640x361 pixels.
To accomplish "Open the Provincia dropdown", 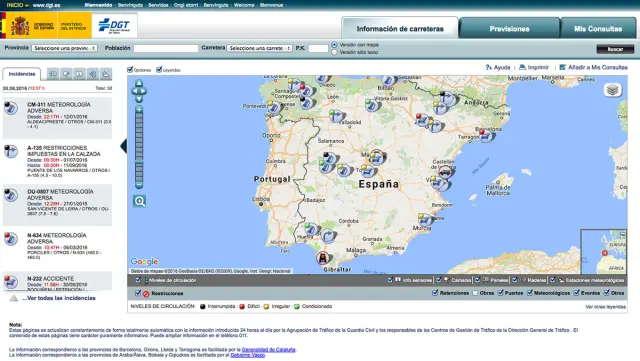I will (x=64, y=48).
